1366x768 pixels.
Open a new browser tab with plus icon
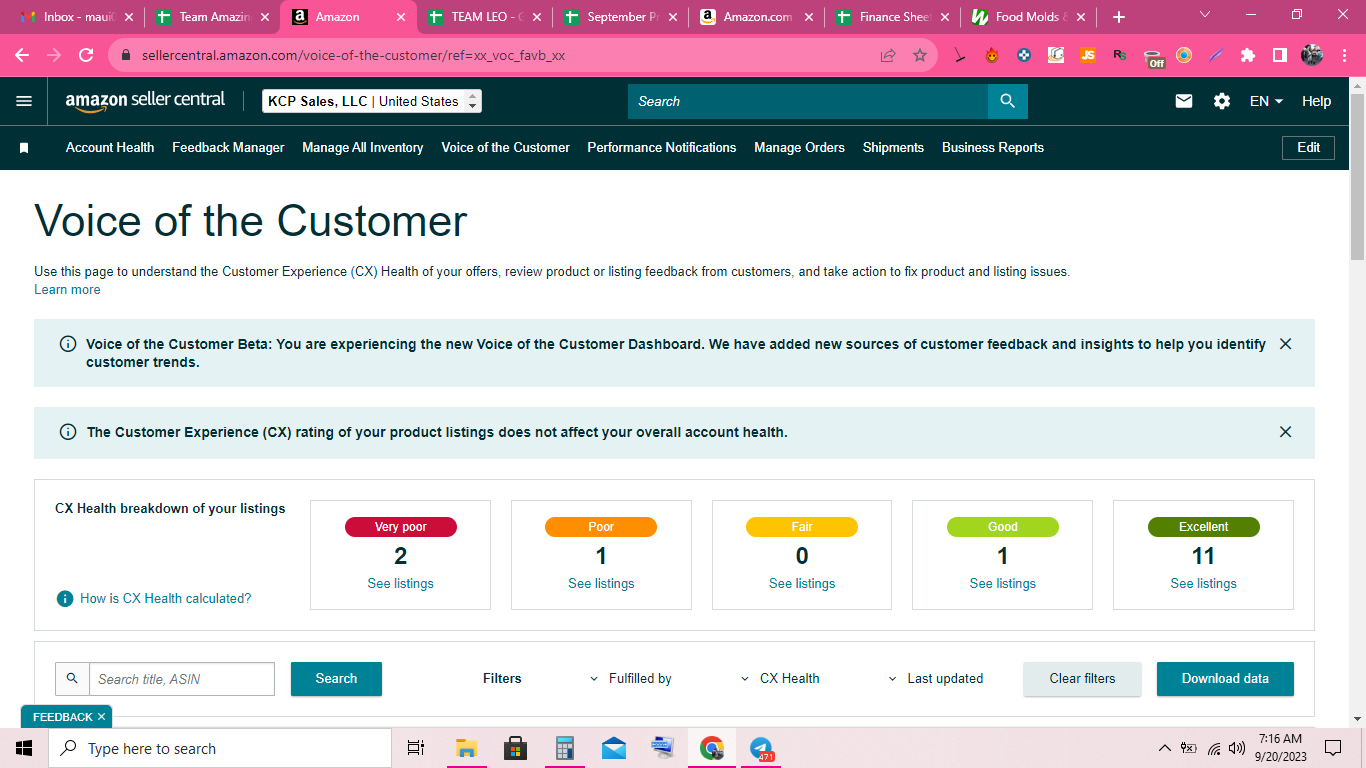[x=1119, y=17]
